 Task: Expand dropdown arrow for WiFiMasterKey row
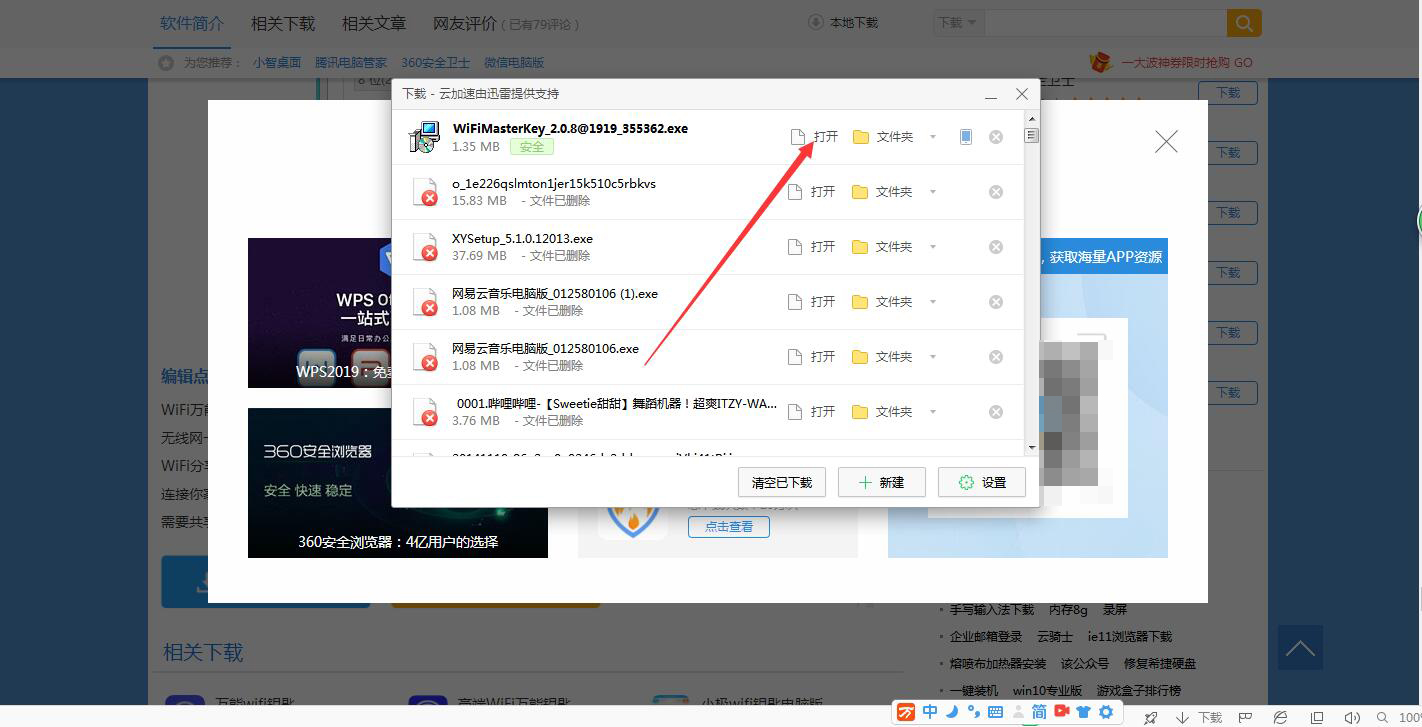(933, 137)
